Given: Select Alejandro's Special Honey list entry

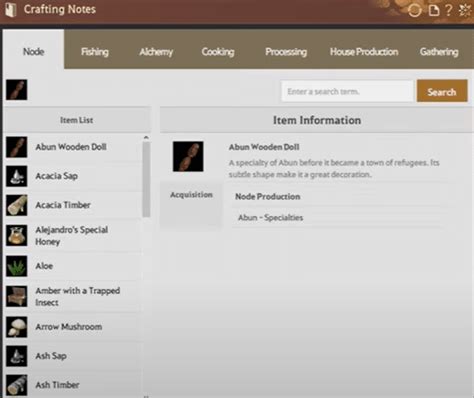Looking at the screenshot, I should click(72, 235).
